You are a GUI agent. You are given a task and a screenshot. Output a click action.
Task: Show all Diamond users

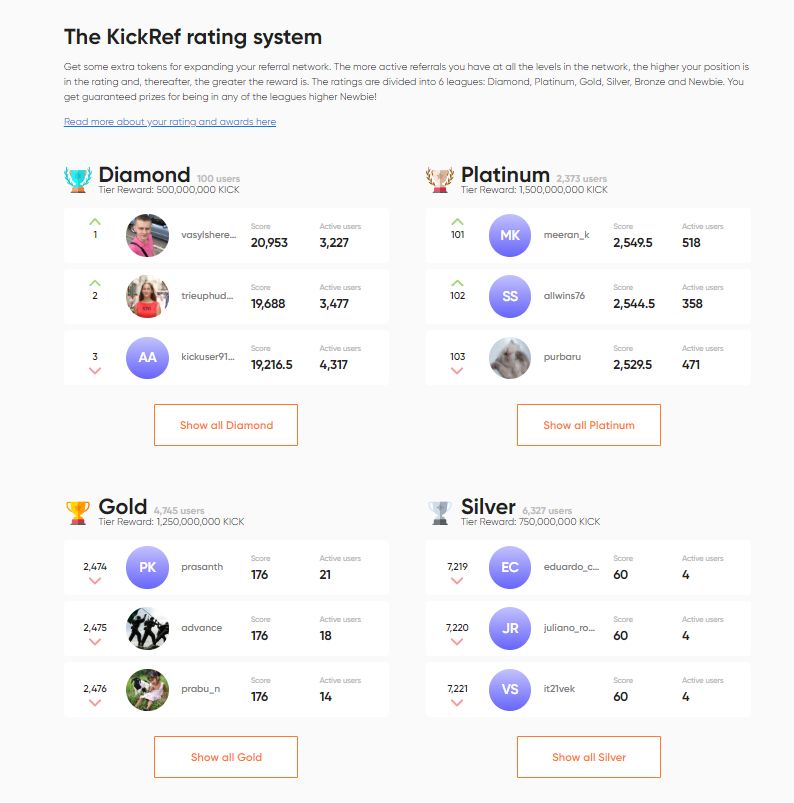click(x=226, y=425)
